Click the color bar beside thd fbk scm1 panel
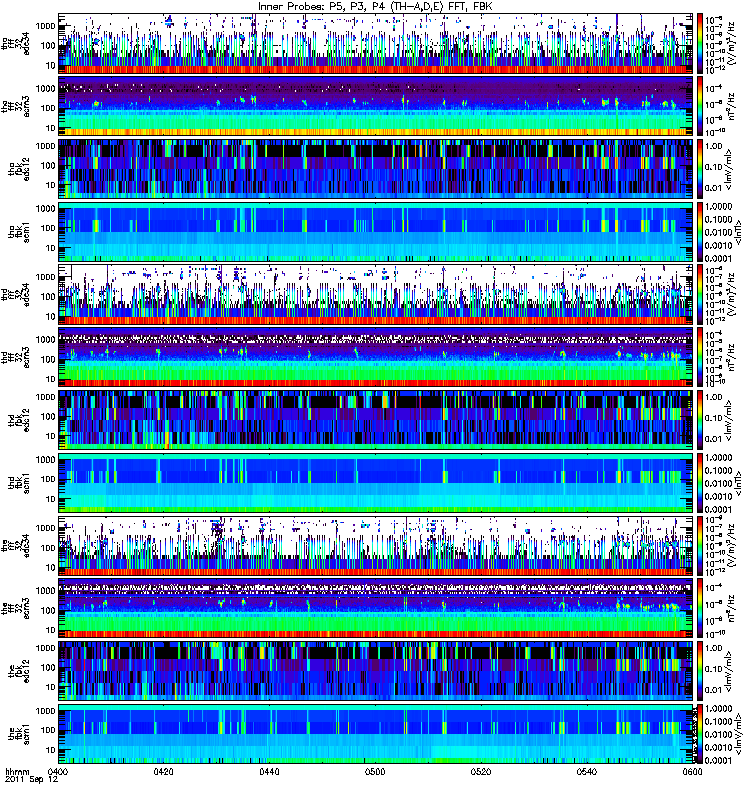Viewport: 750px width, 800px height. coord(700,483)
